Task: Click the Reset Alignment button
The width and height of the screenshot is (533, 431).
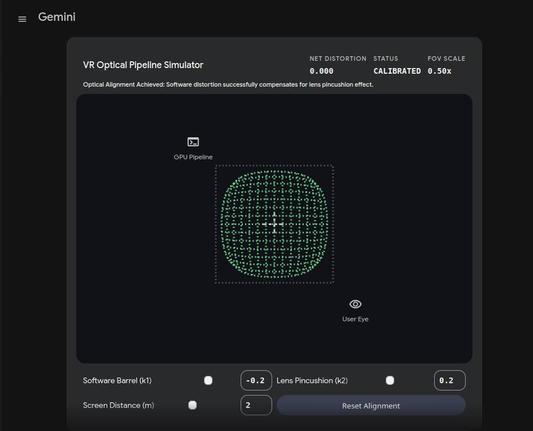Action: coord(371,406)
